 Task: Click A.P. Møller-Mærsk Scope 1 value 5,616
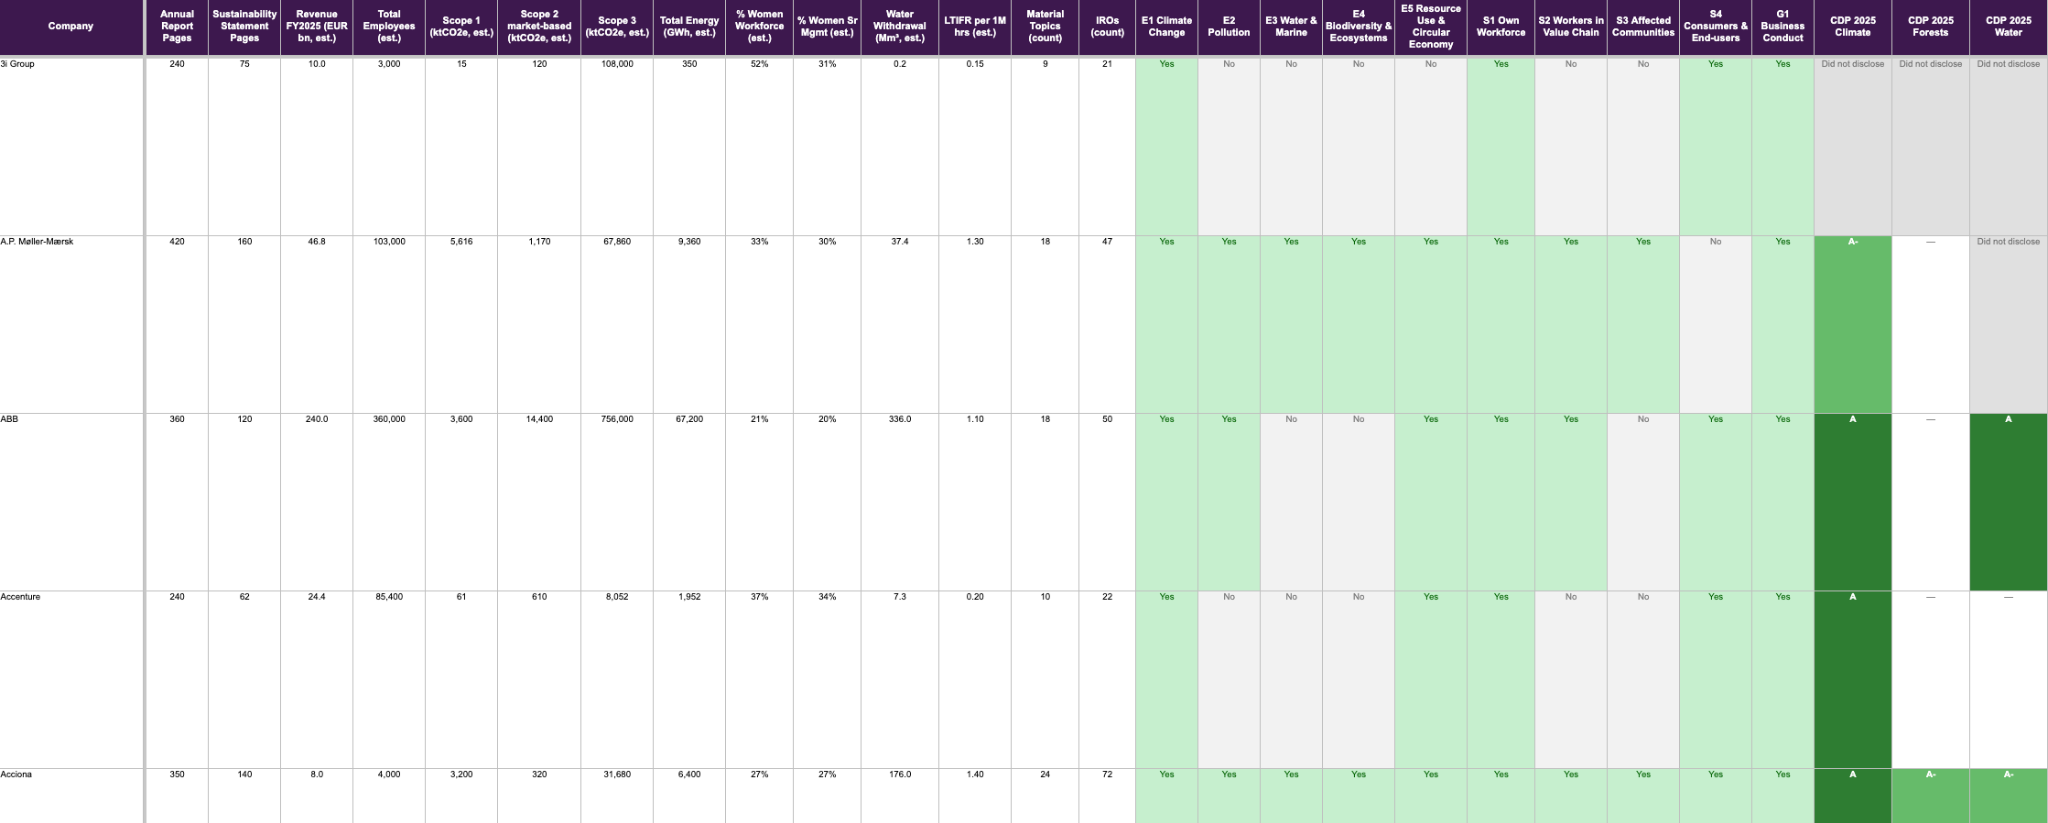(x=461, y=324)
